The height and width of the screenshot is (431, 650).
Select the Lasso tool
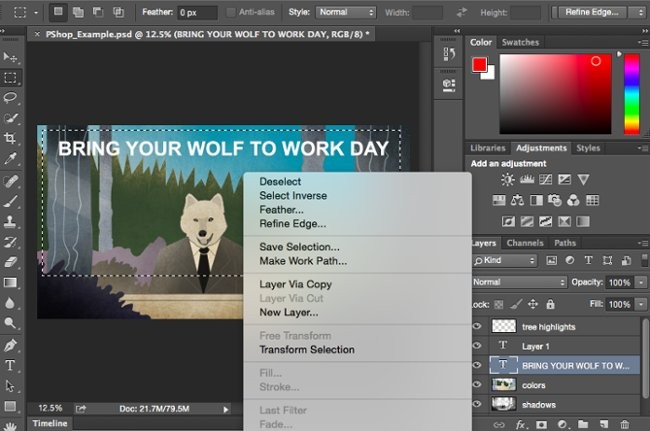11,97
